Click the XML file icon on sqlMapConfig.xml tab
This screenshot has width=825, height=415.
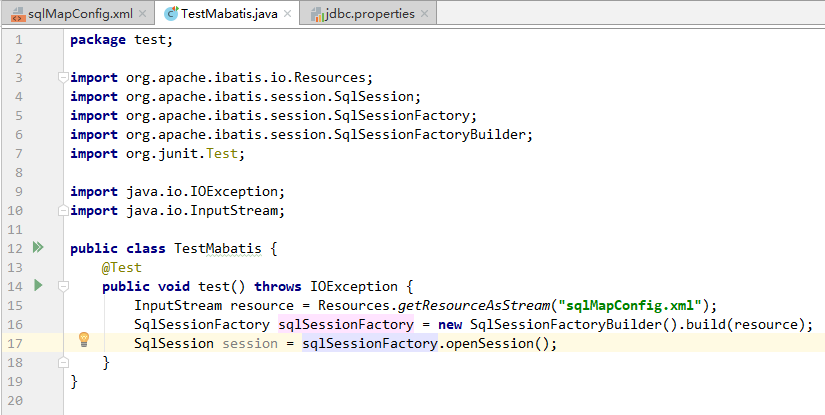(17, 14)
